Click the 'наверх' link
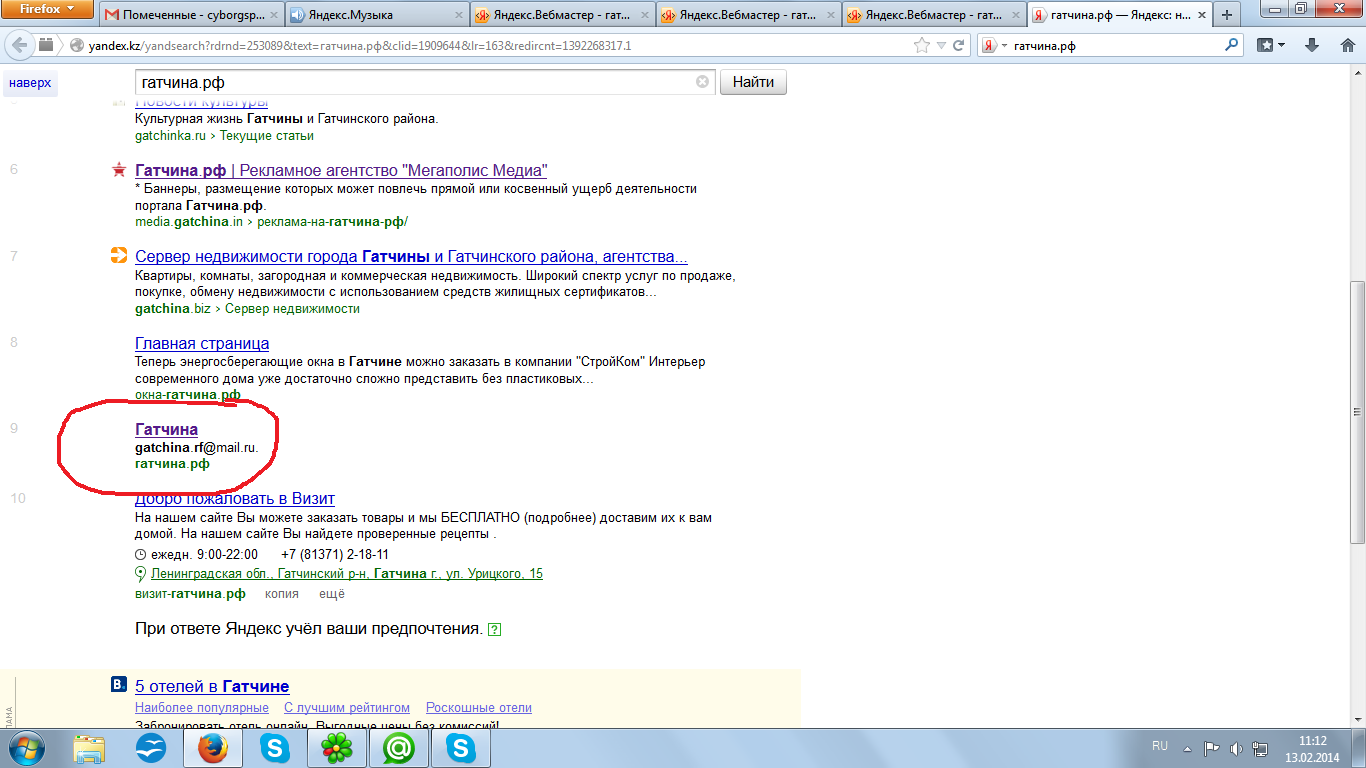The width and height of the screenshot is (1366, 768). 30,83
